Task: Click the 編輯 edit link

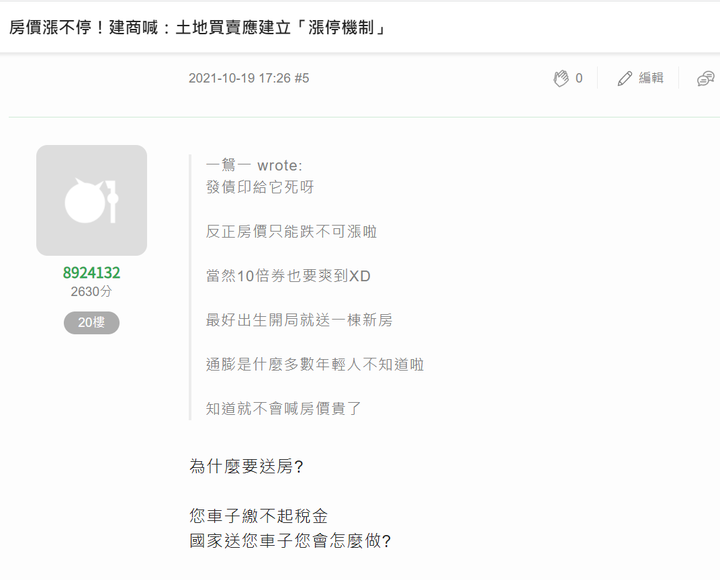Action: tap(651, 78)
